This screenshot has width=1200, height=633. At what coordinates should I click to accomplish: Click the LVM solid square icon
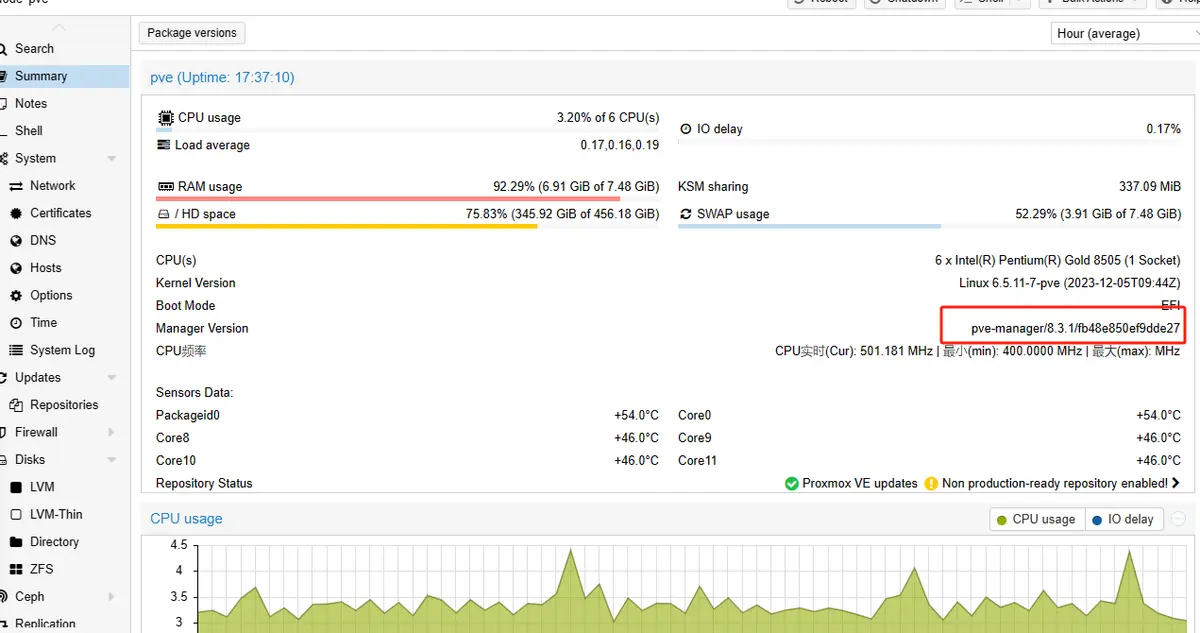click(x=16, y=487)
